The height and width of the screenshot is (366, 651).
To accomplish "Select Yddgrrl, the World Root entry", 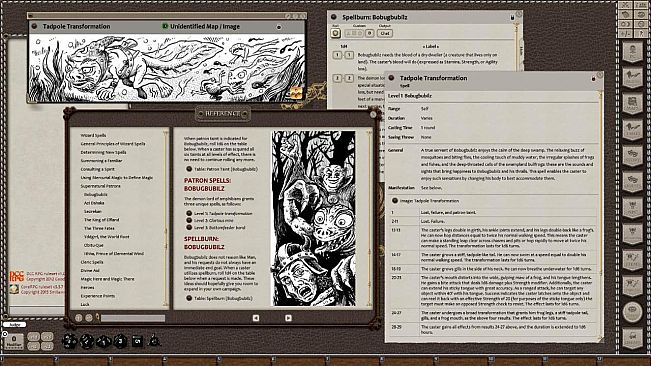I will click(107, 237).
